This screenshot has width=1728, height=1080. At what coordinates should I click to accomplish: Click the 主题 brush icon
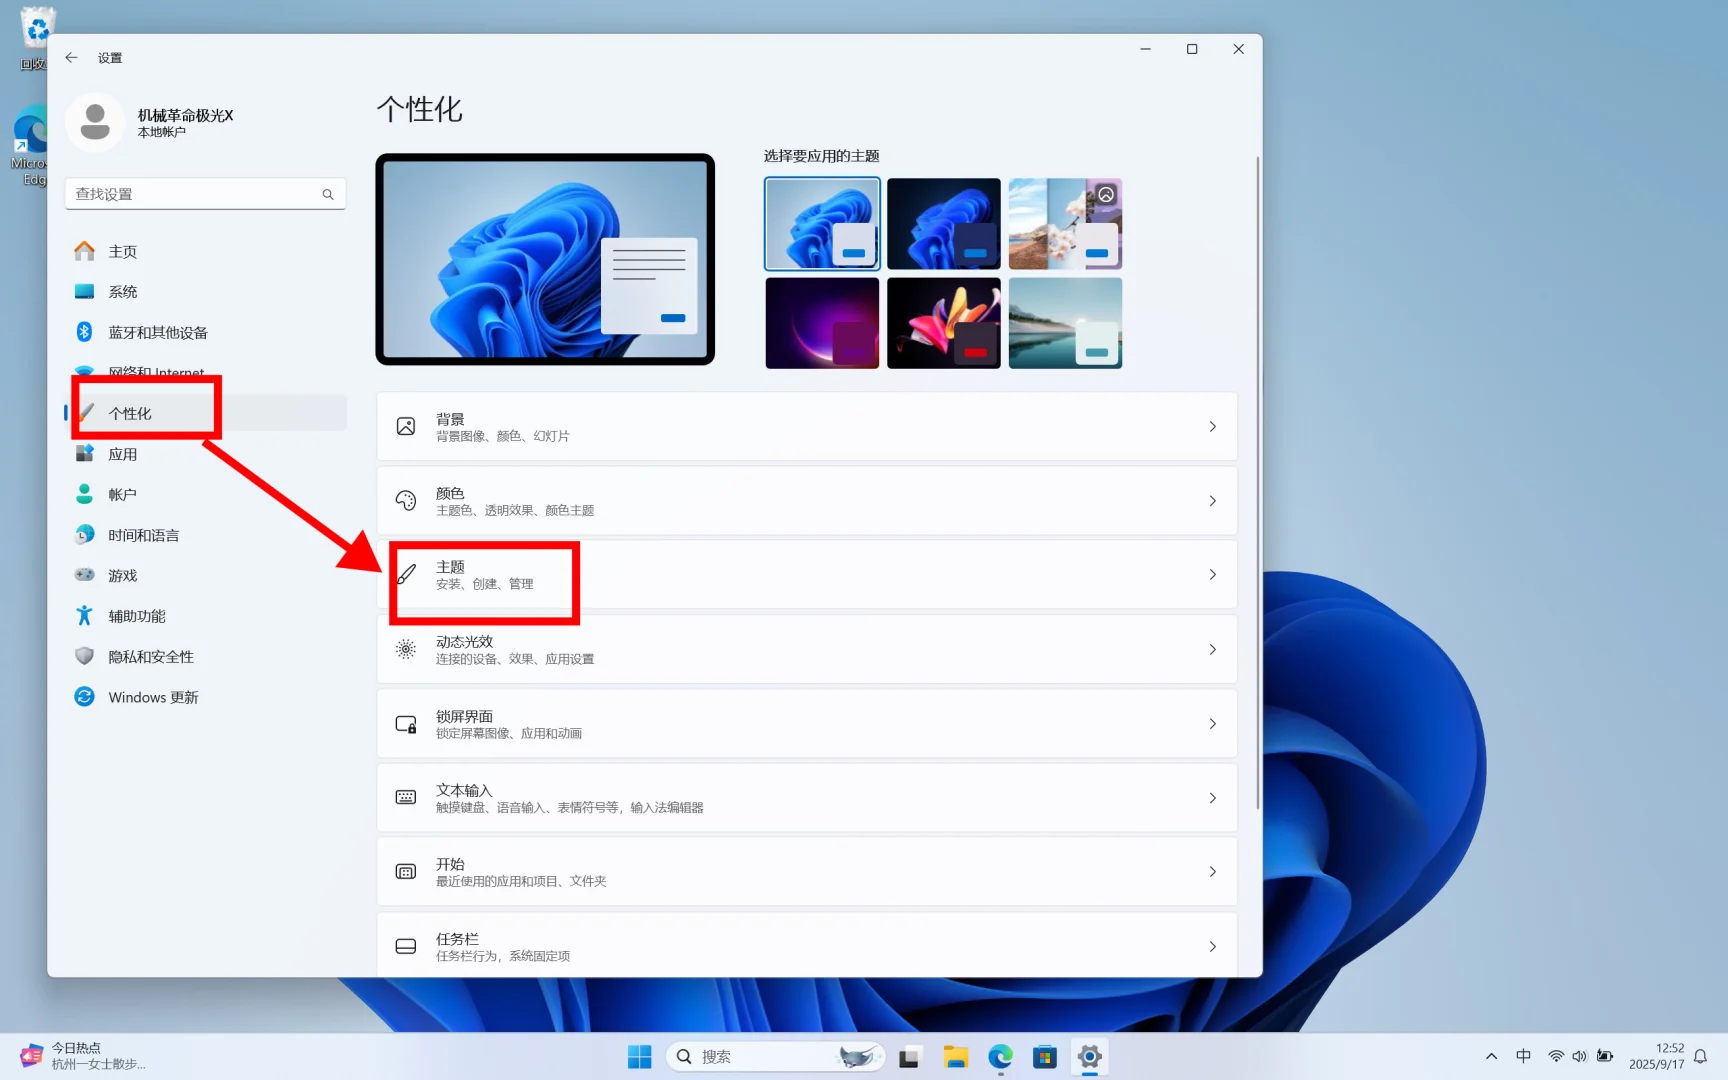pyautogui.click(x=406, y=575)
